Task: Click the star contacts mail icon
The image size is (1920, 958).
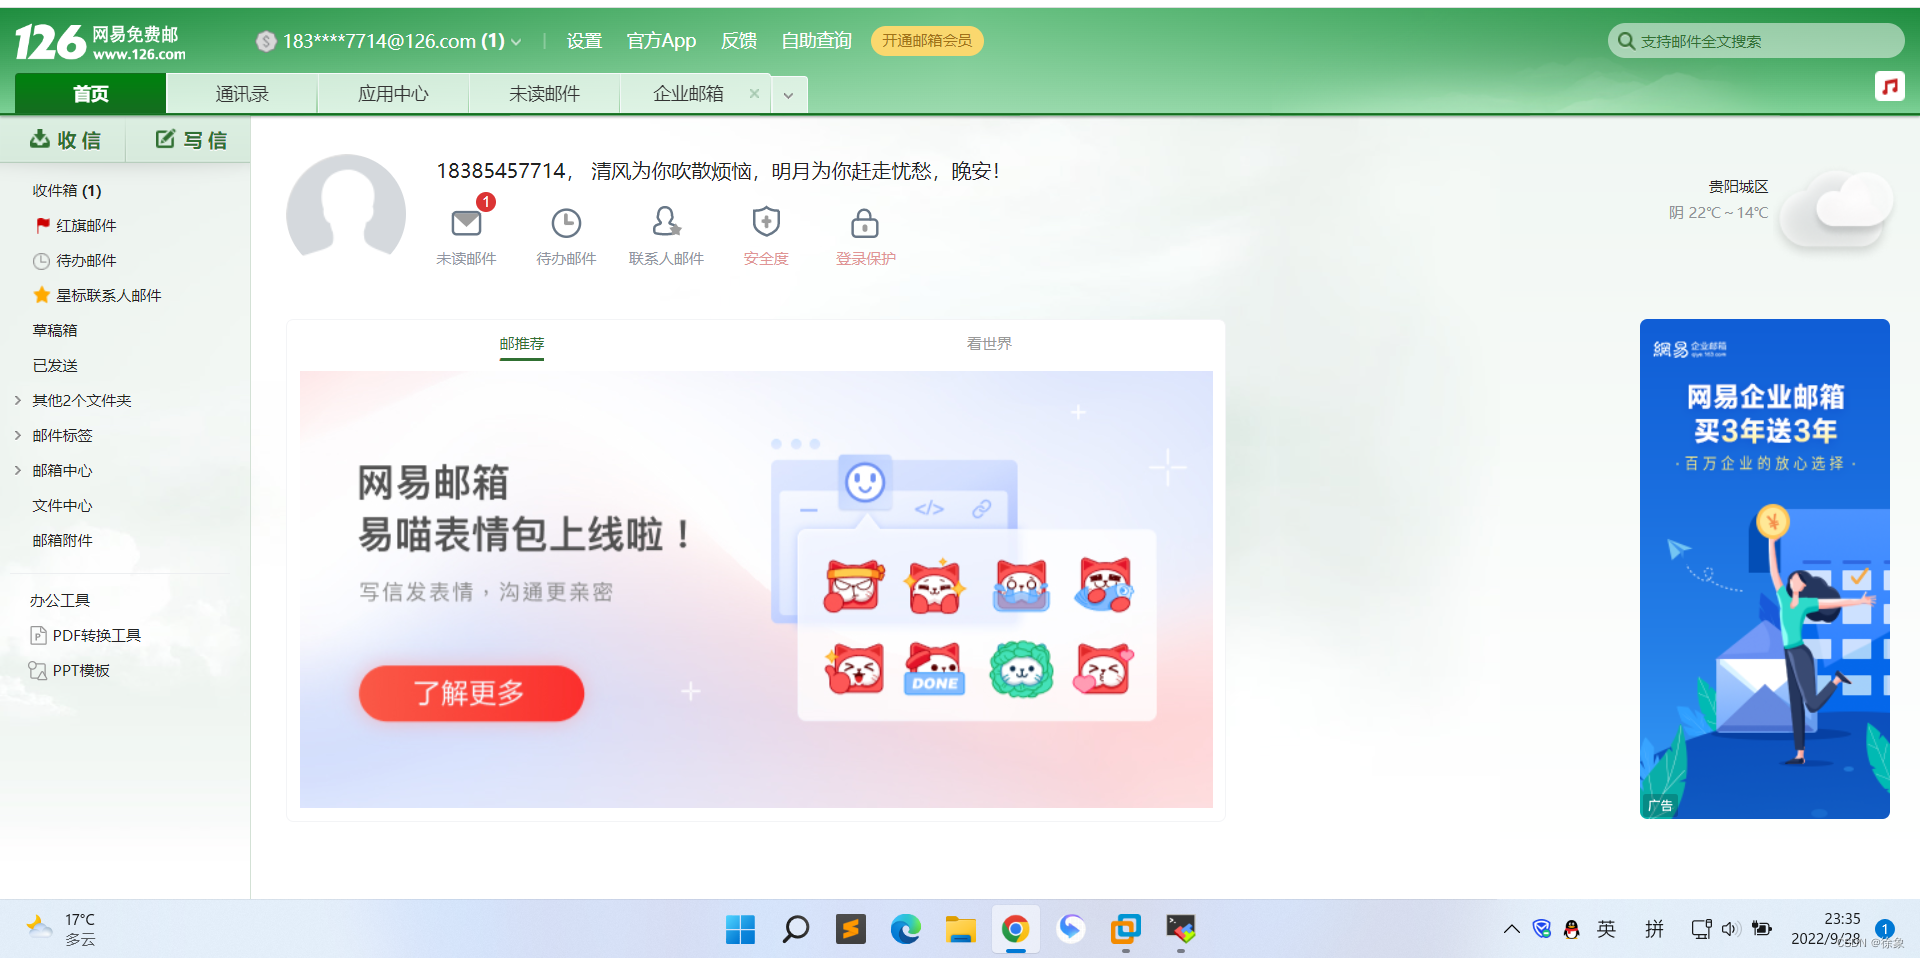Action: (42, 295)
